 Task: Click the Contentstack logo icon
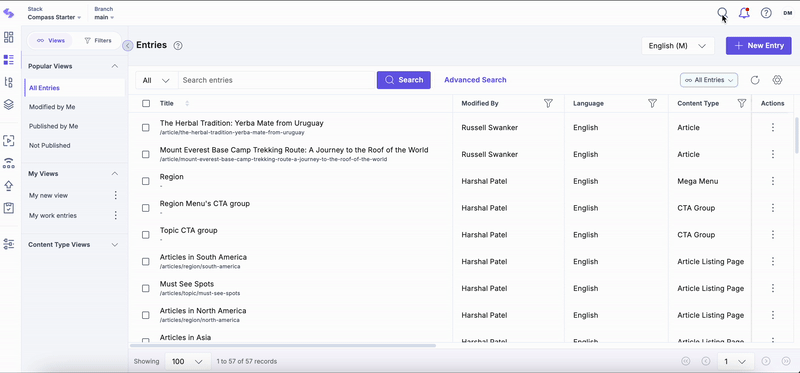pos(9,13)
